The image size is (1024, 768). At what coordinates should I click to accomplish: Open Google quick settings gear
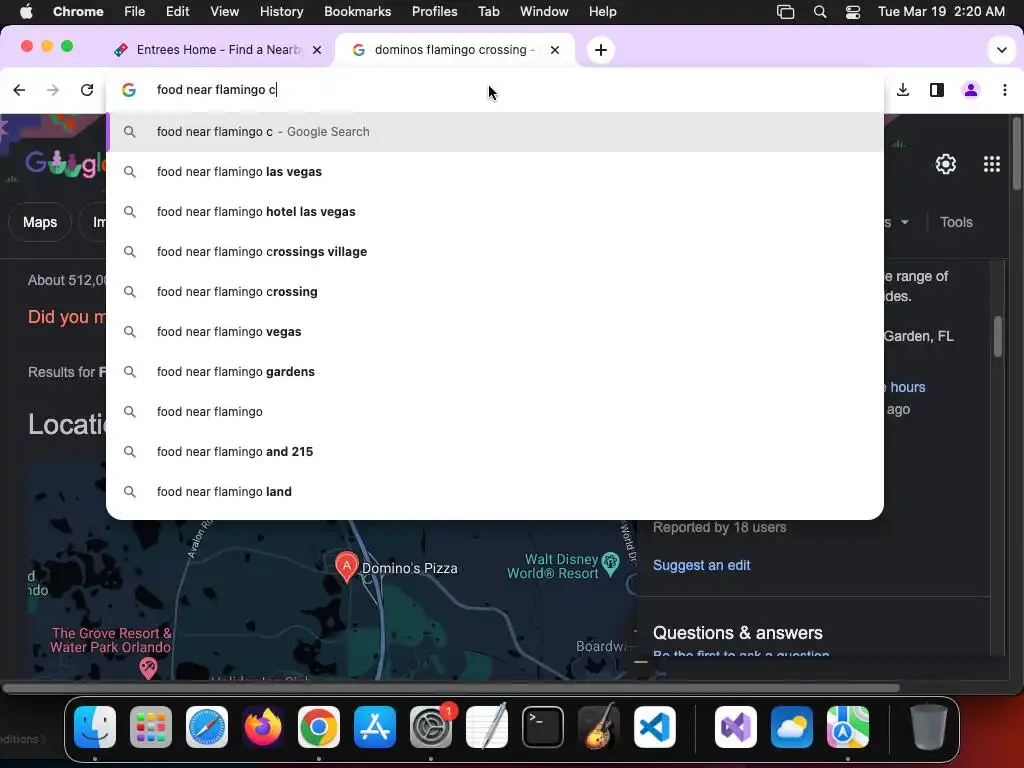coord(945,164)
